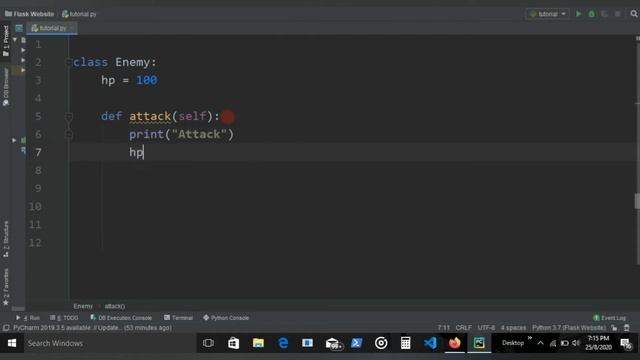
Task: Change '4 spaces' indent setting
Action: pyautogui.click(x=513, y=328)
